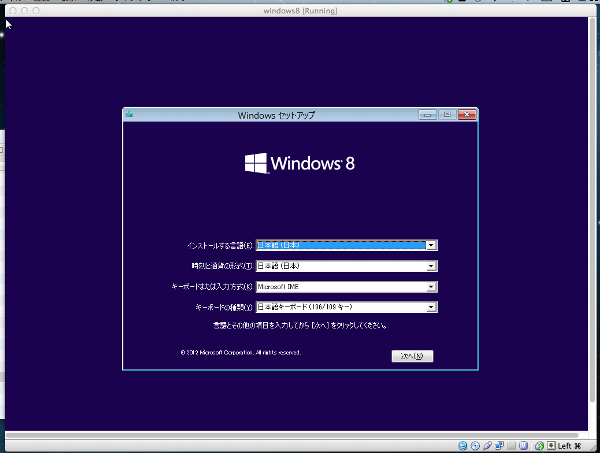Open the keyboard type (106/109 key) dropdown

coord(431,307)
